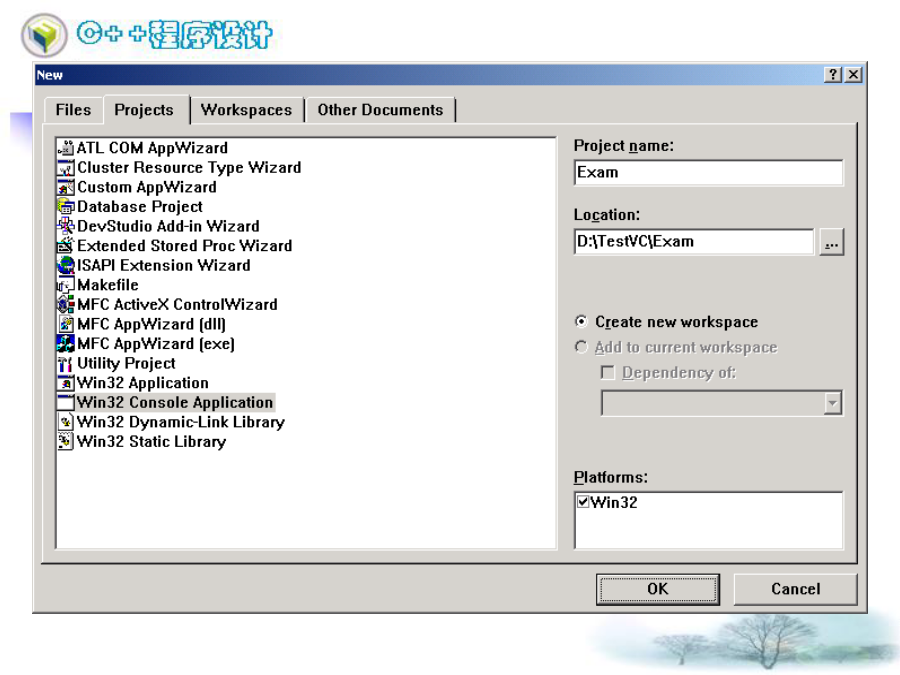Tick the Dependency of checkbox

tap(607, 373)
